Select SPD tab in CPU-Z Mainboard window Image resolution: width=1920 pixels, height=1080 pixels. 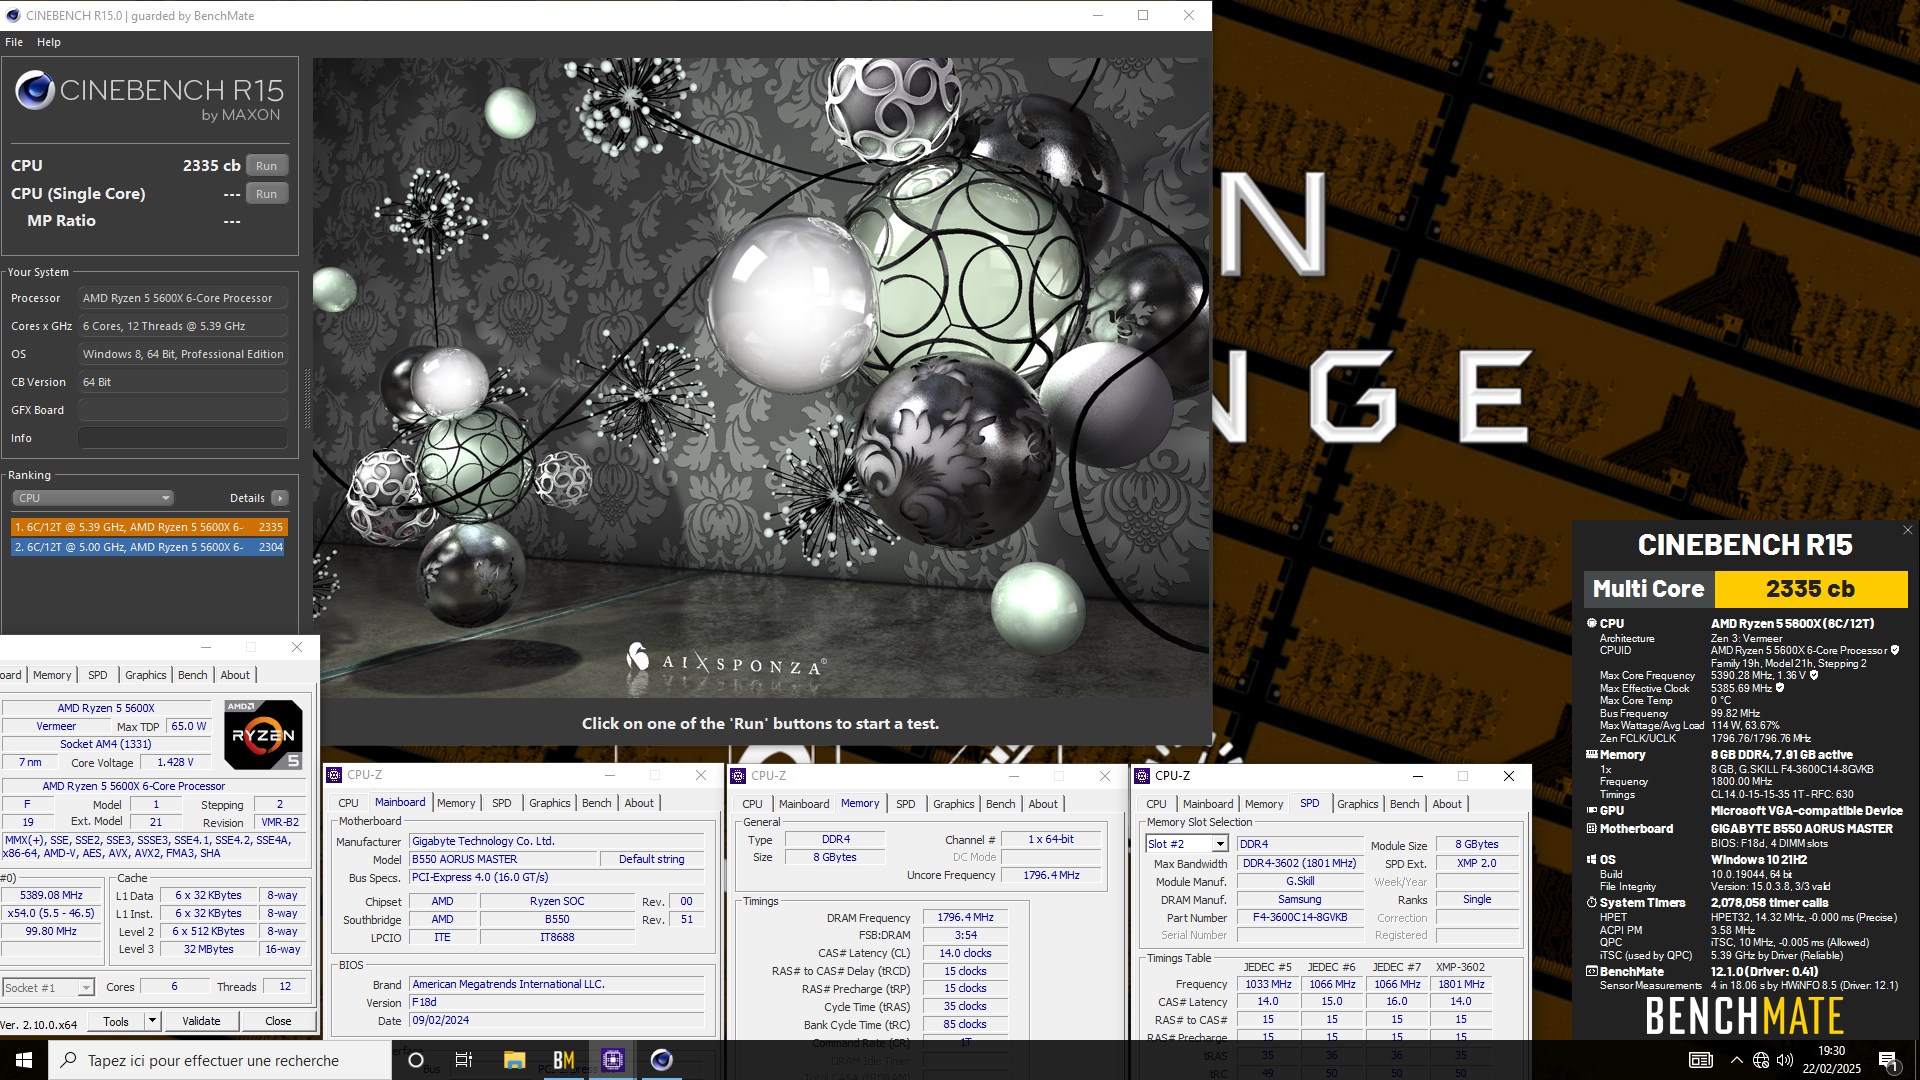pyautogui.click(x=502, y=803)
